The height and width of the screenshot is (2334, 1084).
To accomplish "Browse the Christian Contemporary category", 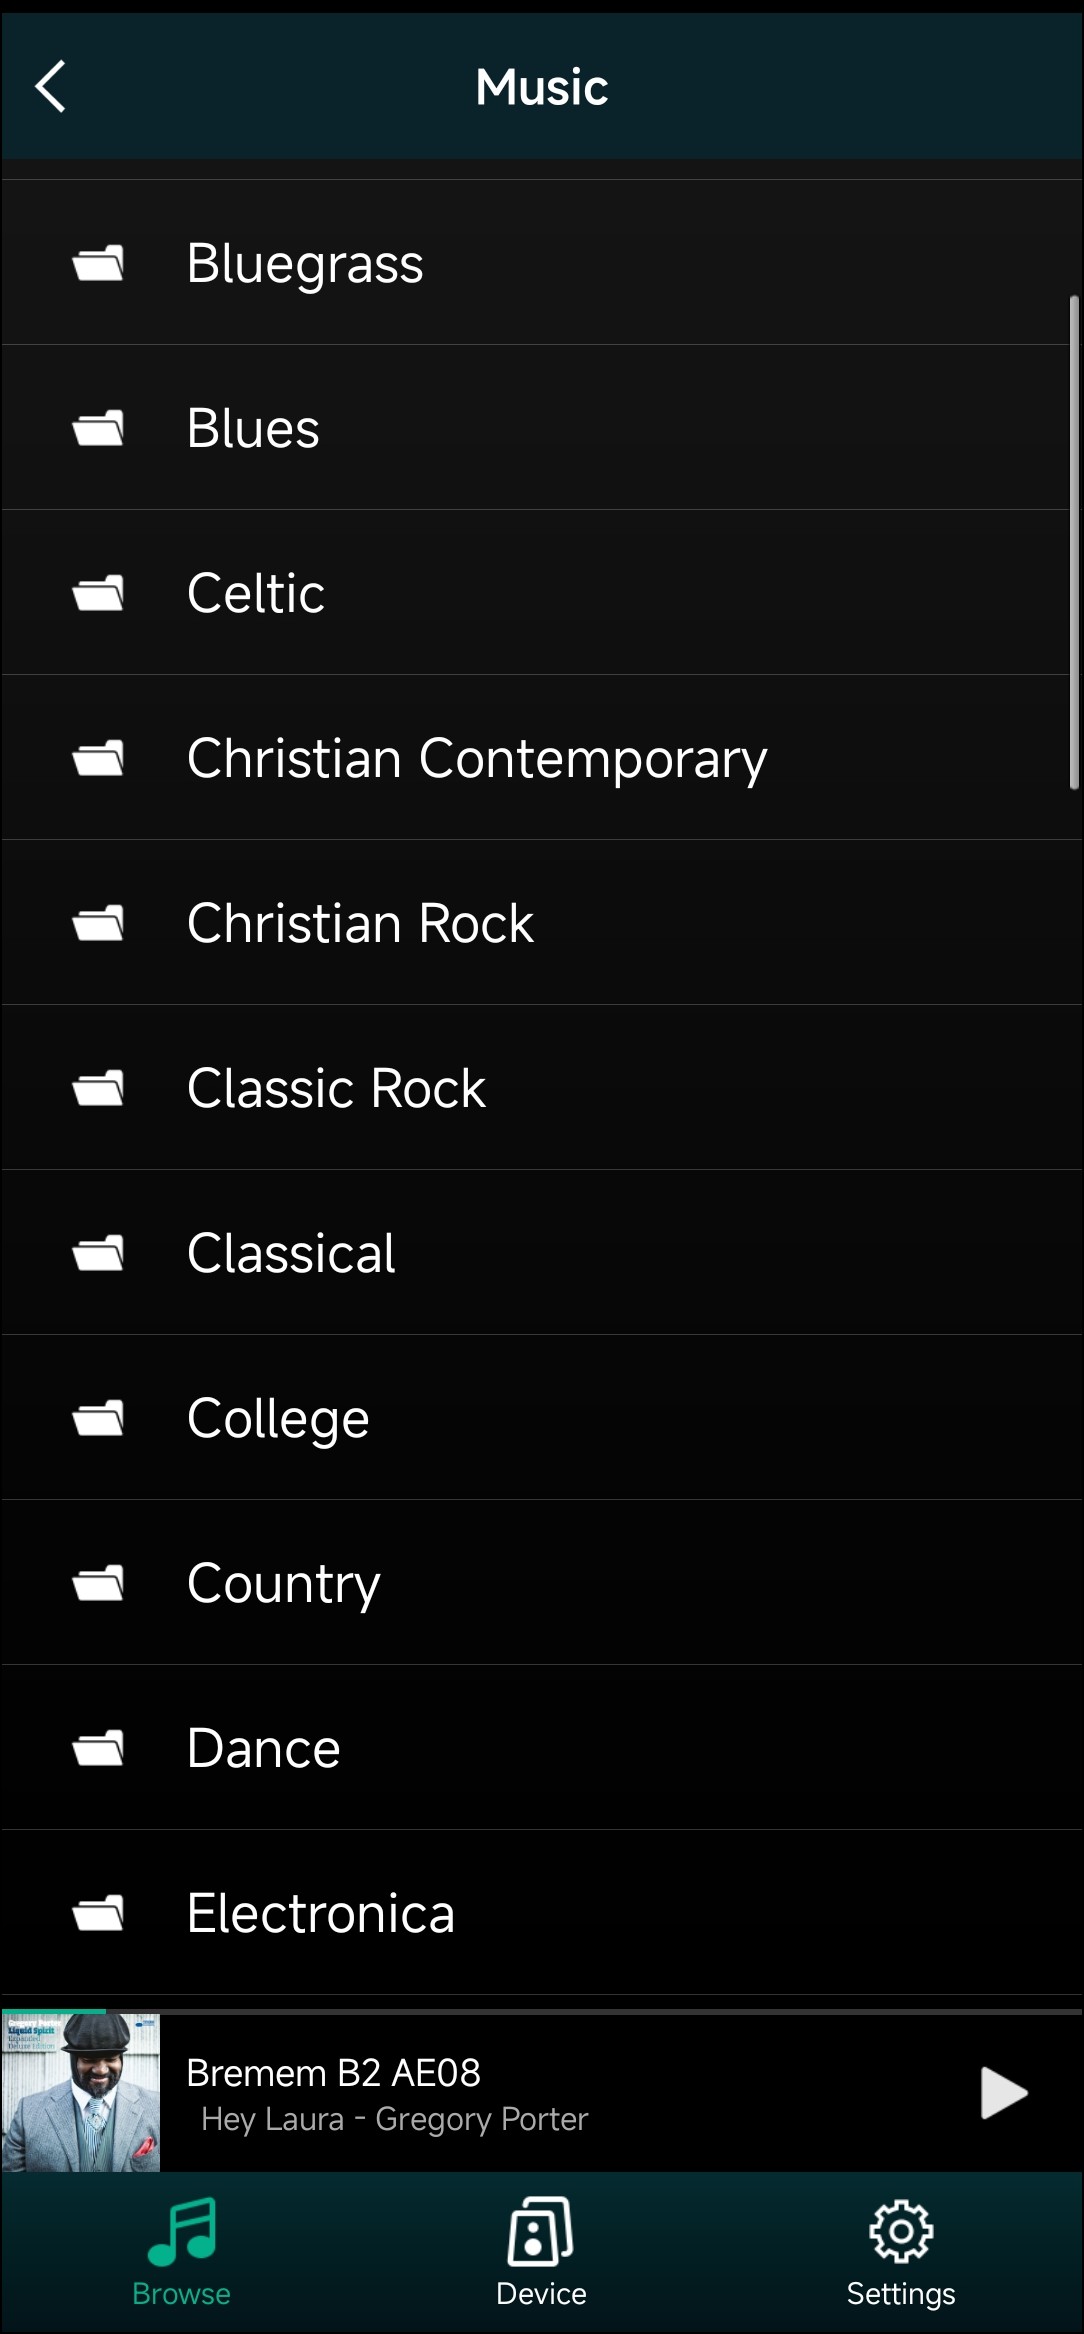I will point(477,758).
